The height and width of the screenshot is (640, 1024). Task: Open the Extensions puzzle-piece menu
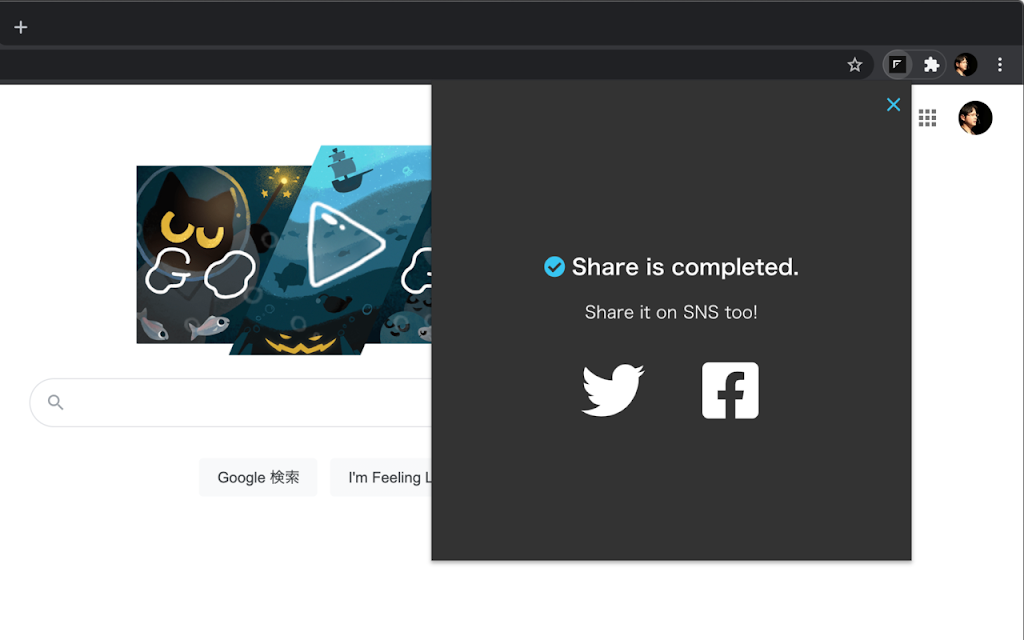931,65
